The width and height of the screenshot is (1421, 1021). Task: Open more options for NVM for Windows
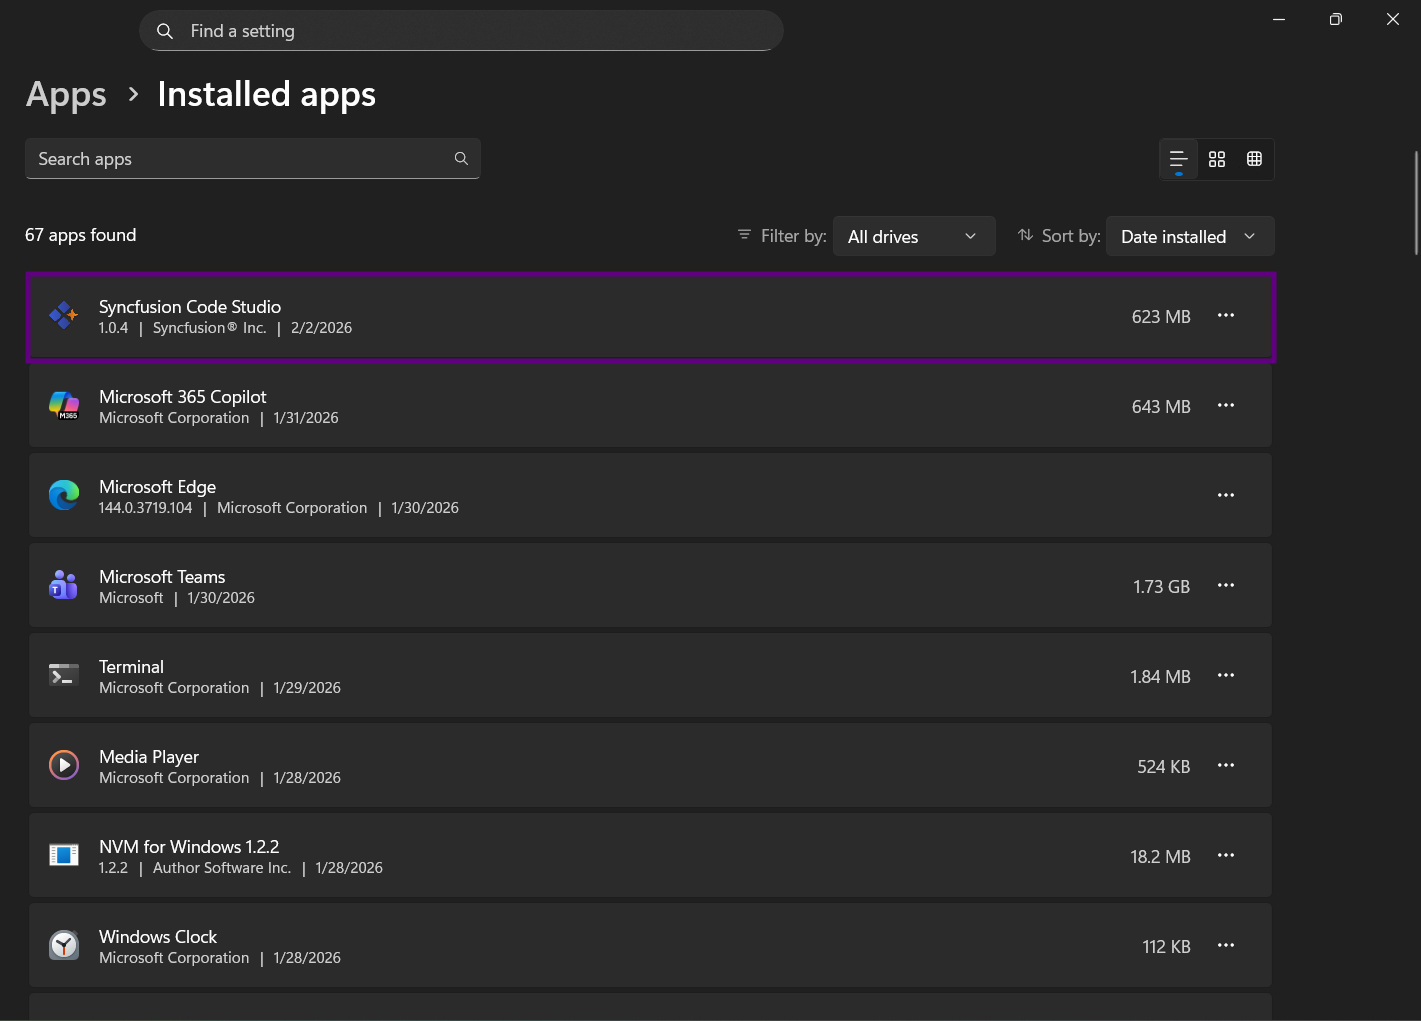point(1226,856)
